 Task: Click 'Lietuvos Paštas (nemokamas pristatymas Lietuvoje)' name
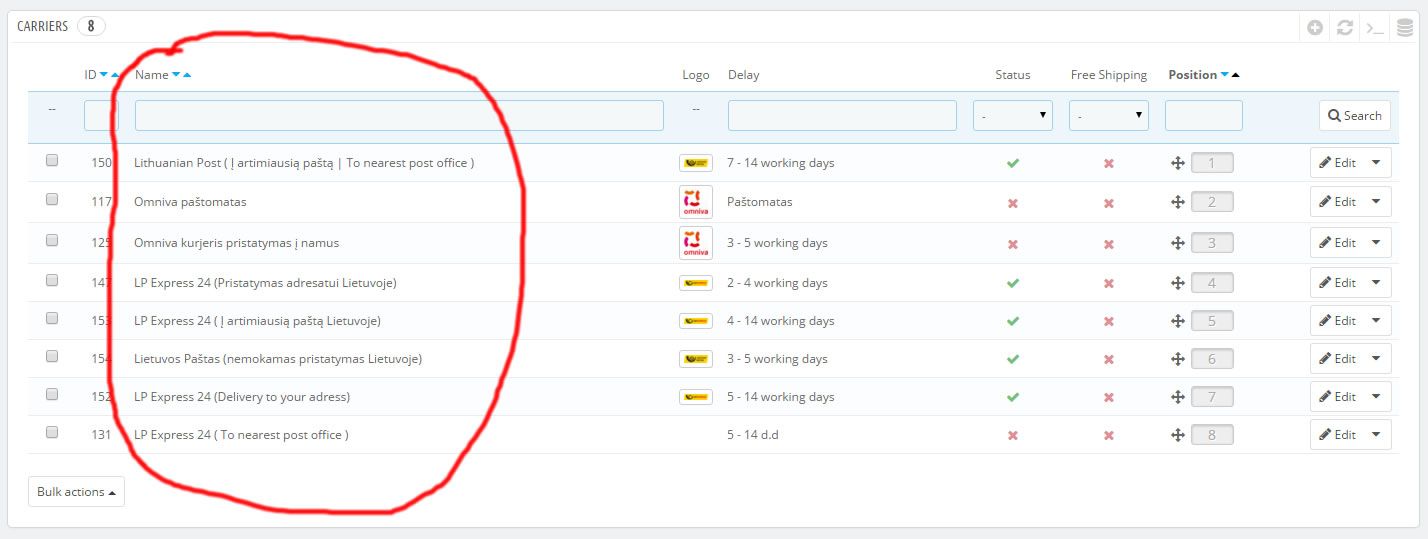pos(278,359)
